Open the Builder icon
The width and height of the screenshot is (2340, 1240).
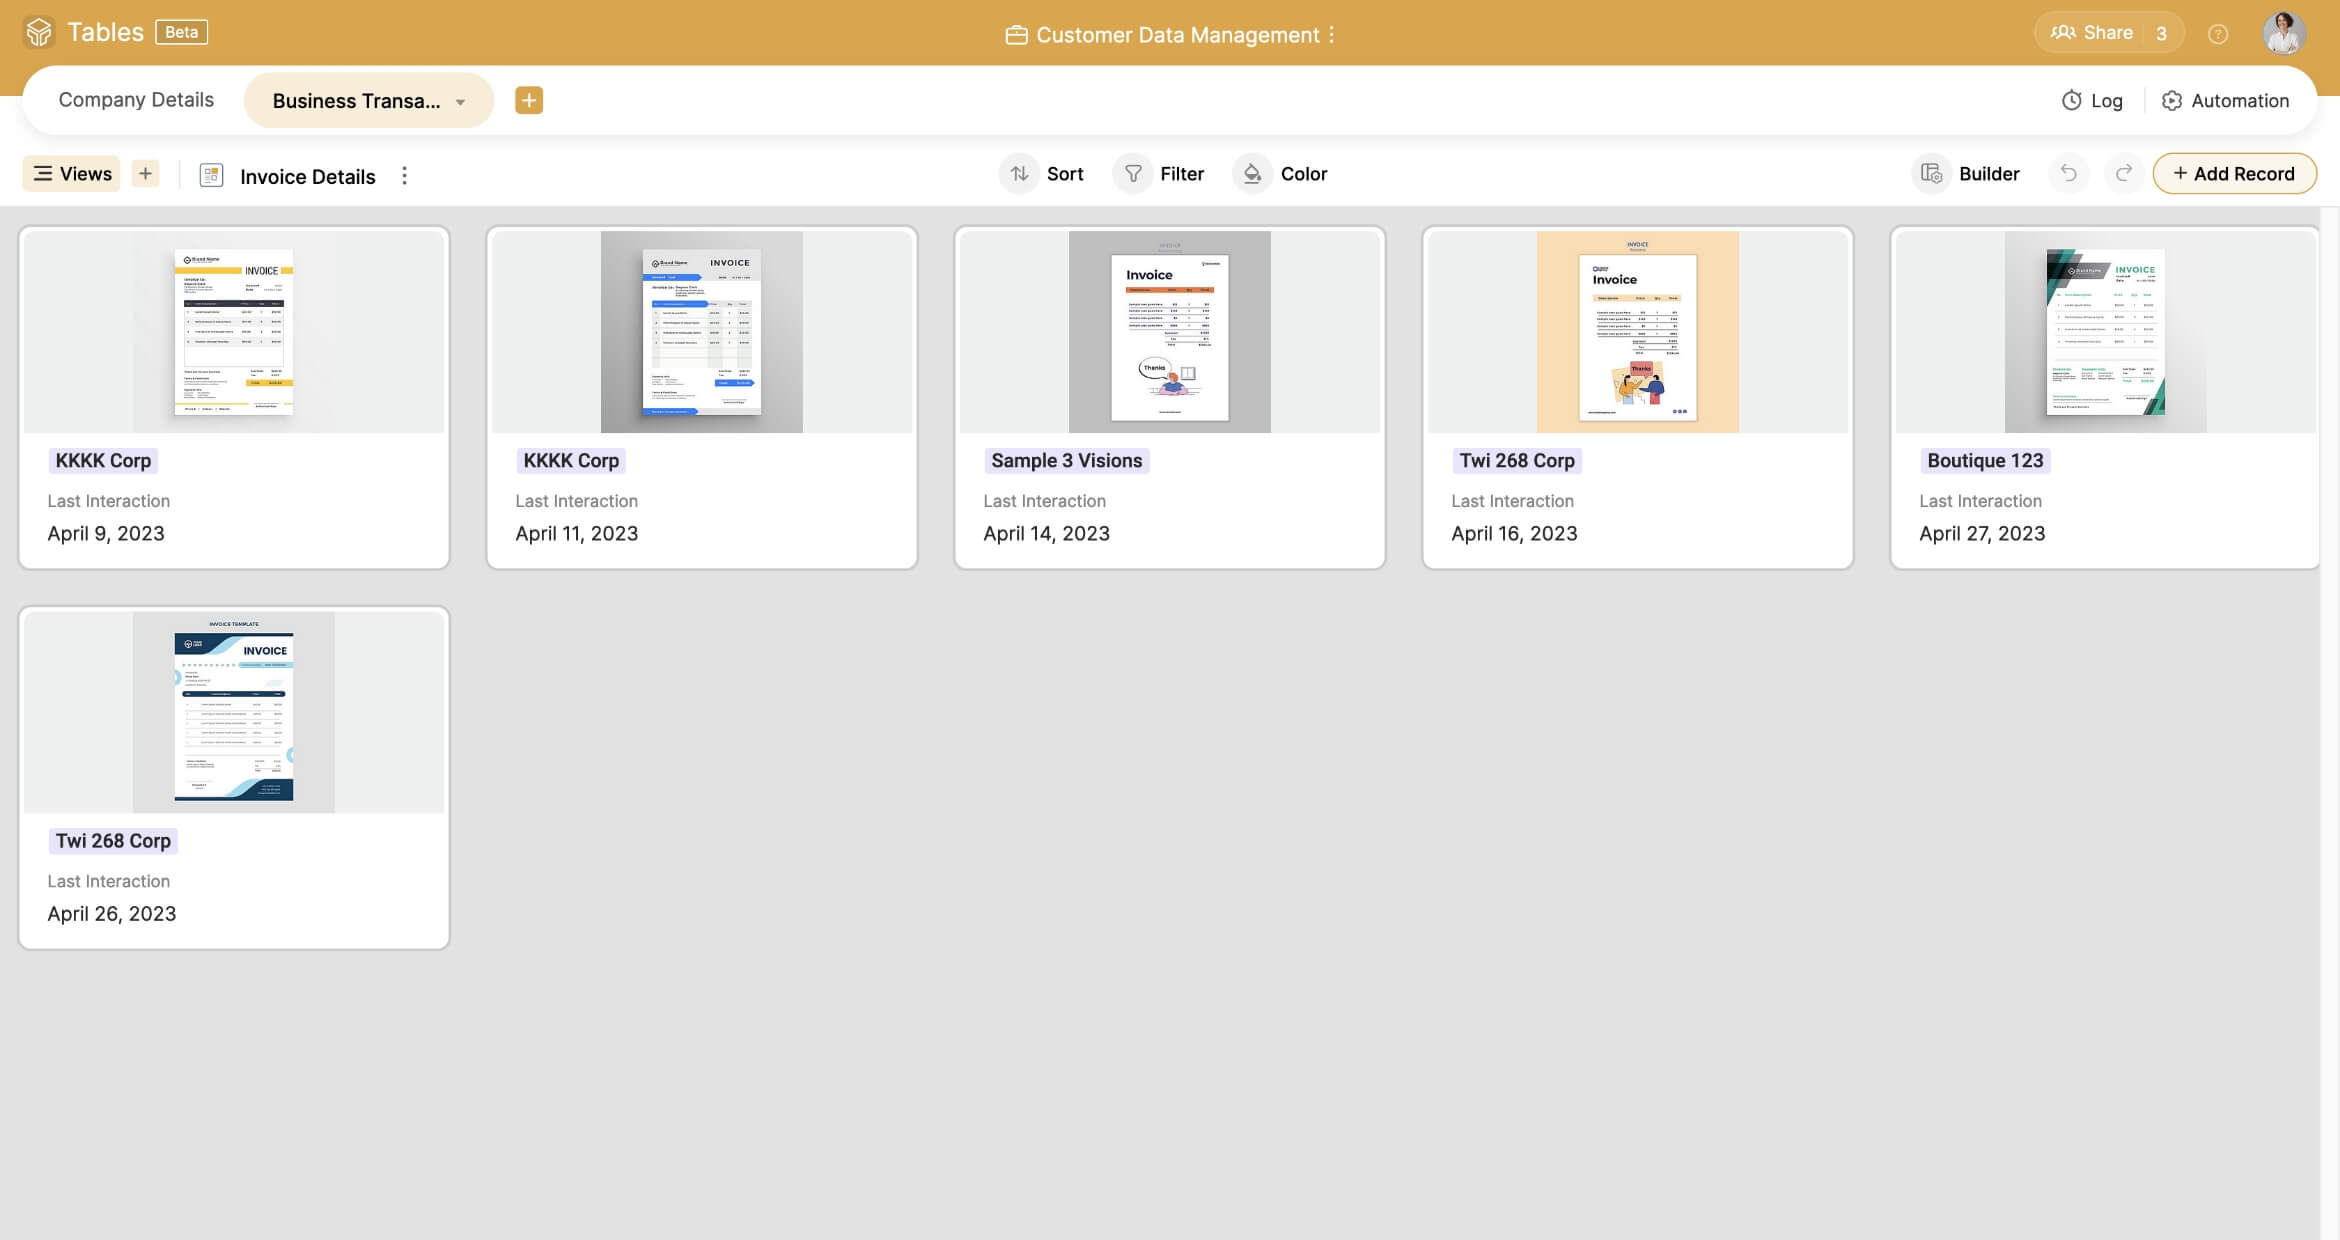click(x=1932, y=174)
